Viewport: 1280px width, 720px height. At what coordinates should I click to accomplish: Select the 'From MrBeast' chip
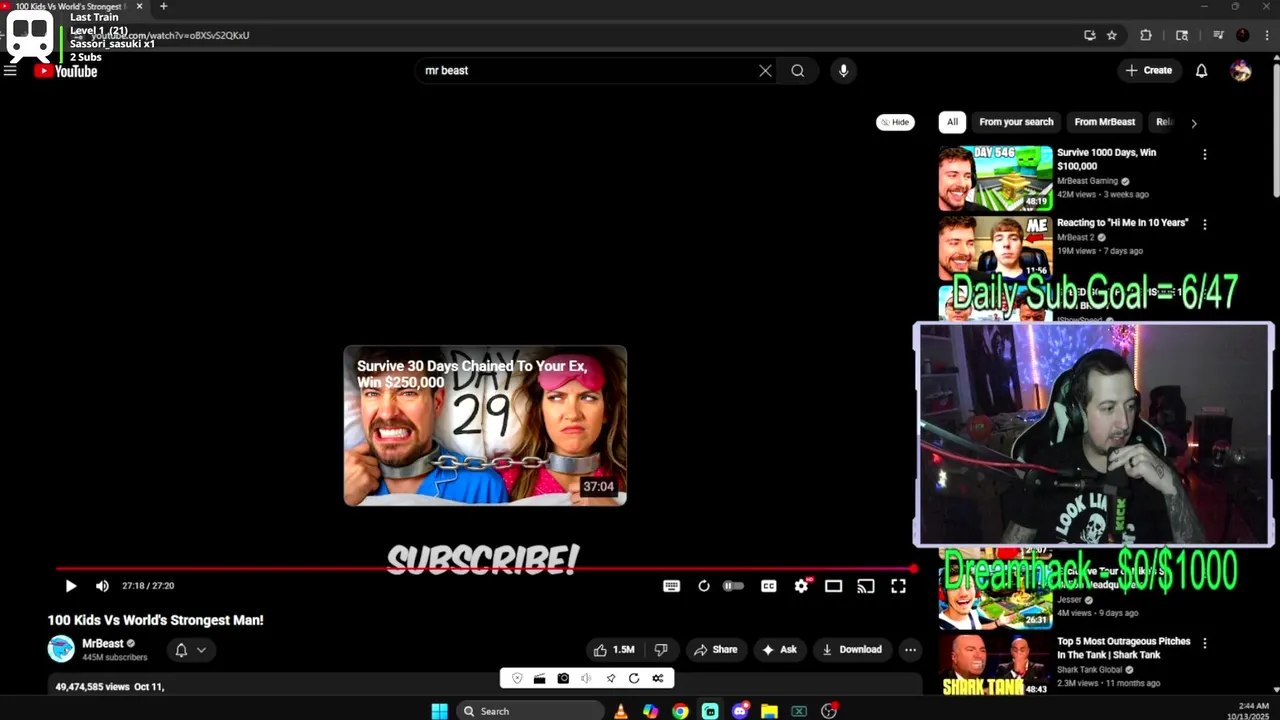point(1104,122)
